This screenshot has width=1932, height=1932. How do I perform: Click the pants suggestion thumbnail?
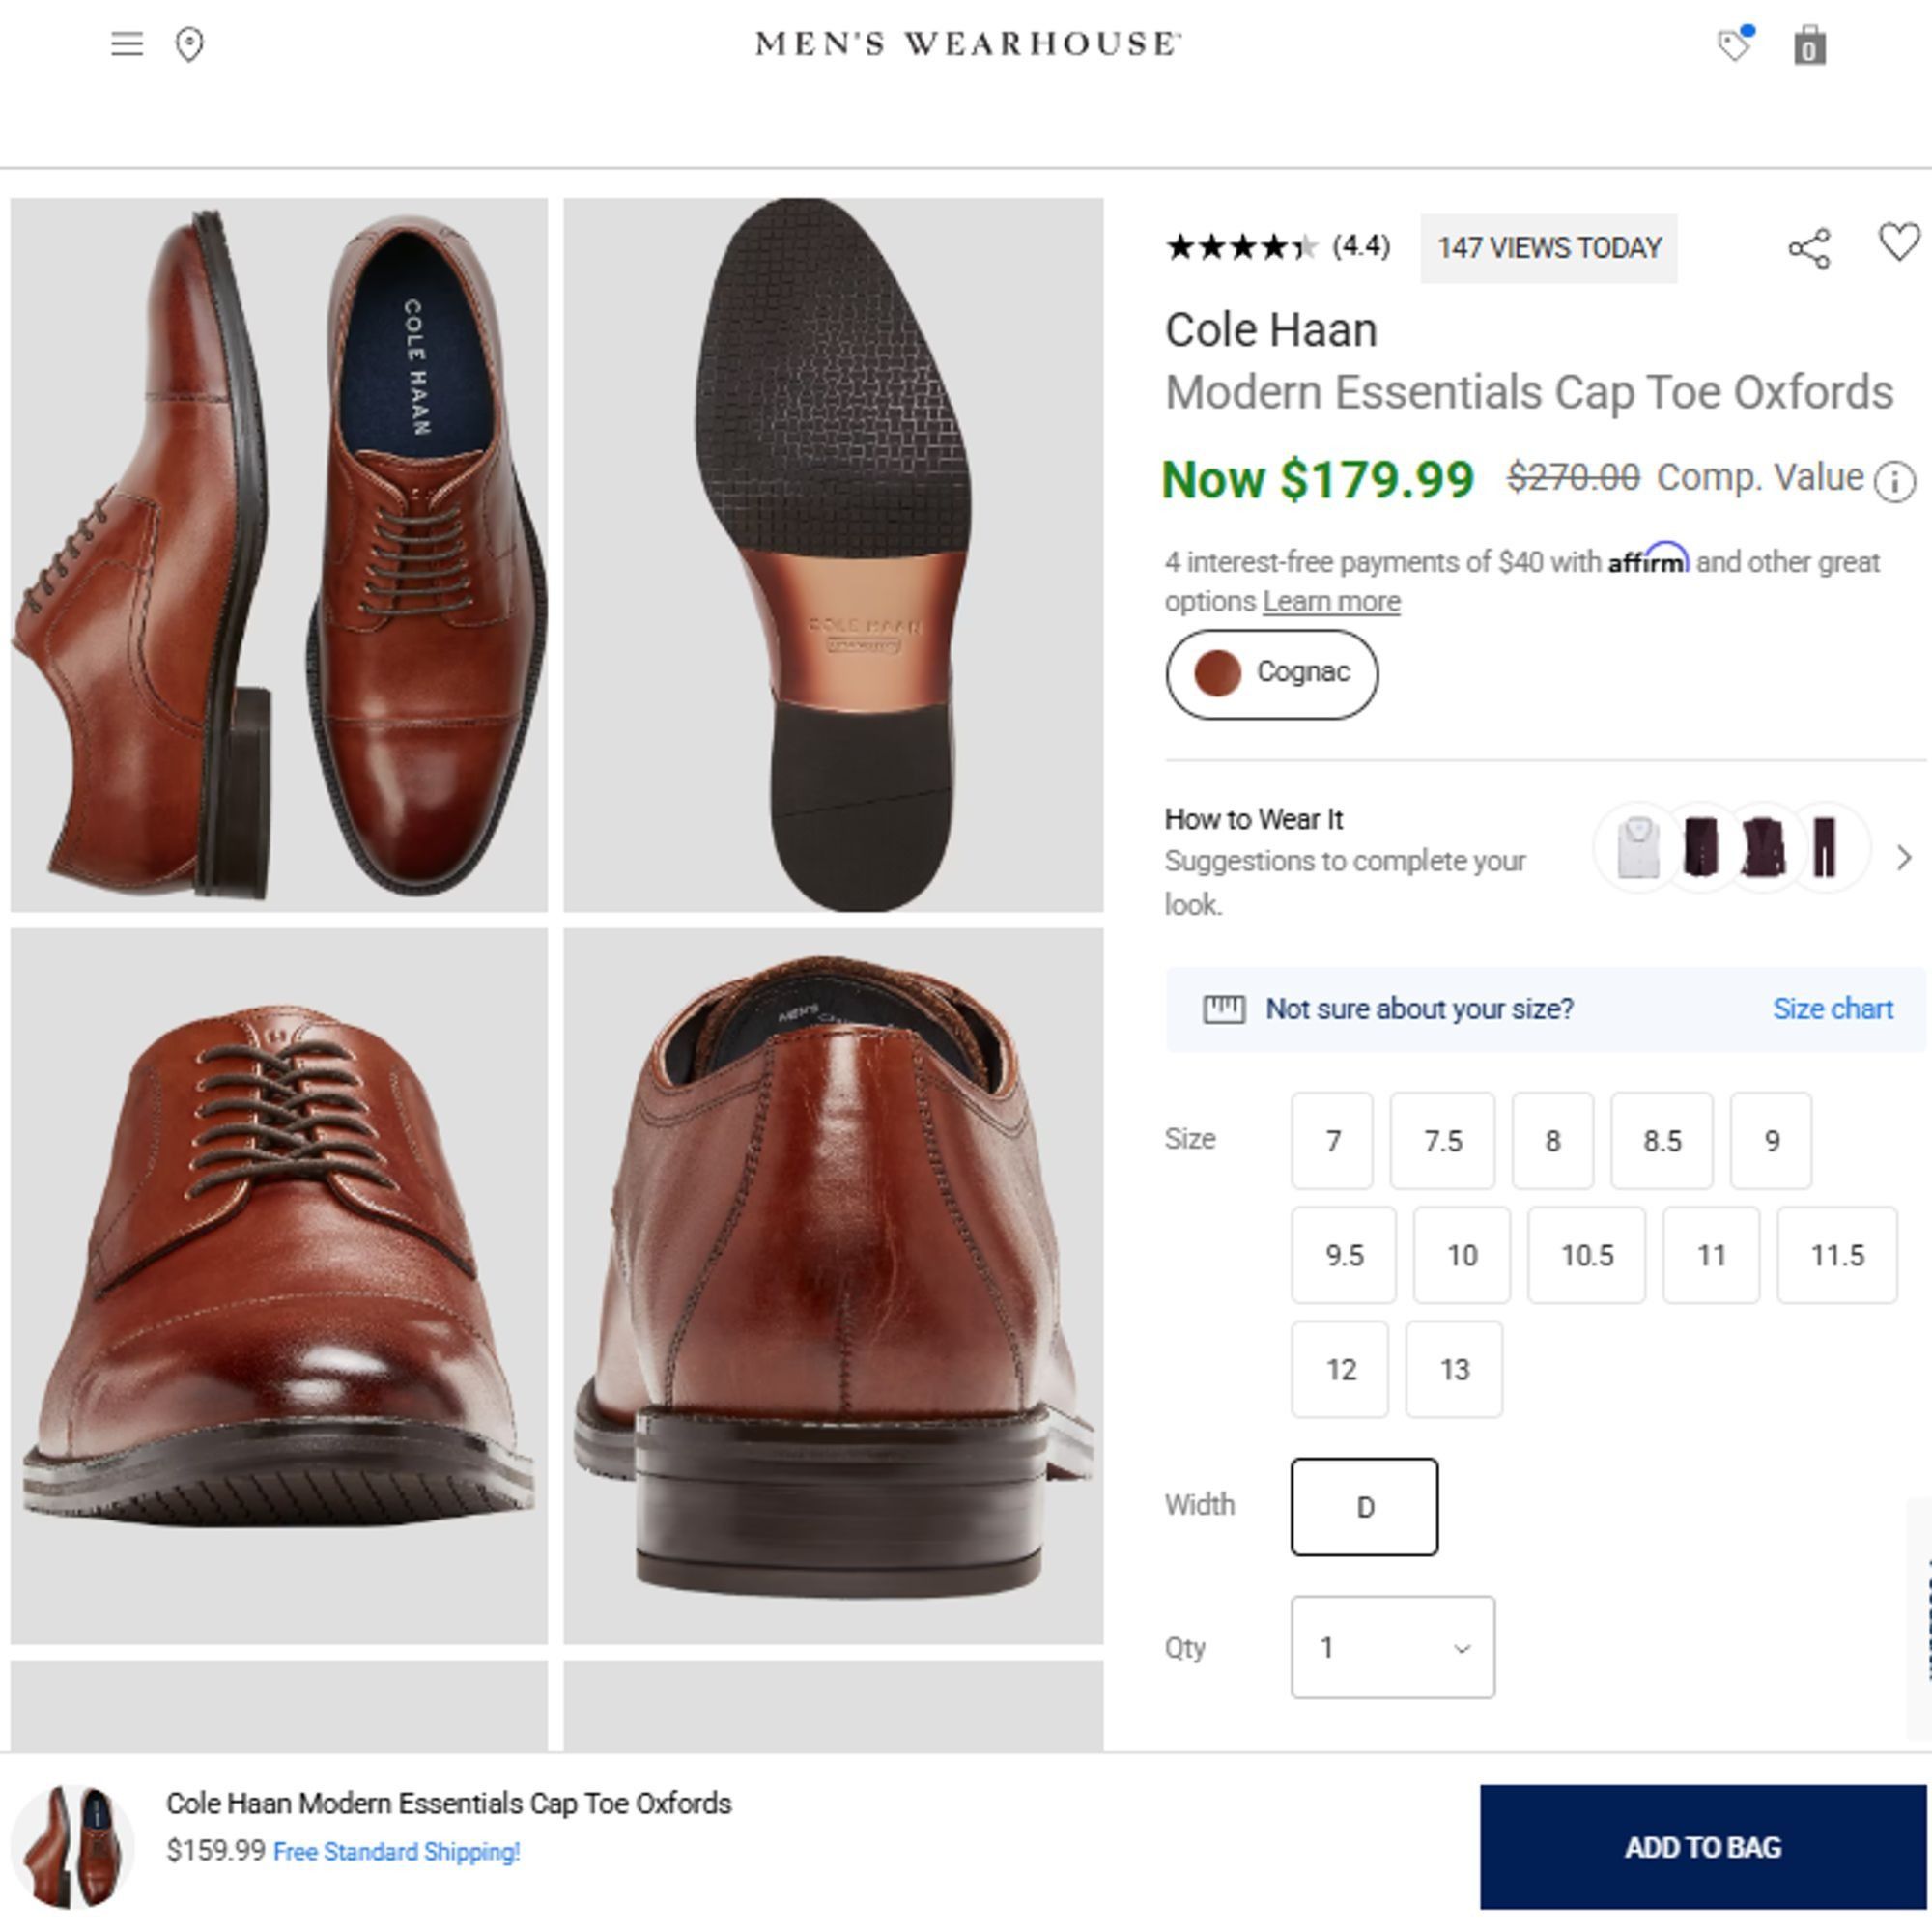pyautogui.click(x=1826, y=847)
